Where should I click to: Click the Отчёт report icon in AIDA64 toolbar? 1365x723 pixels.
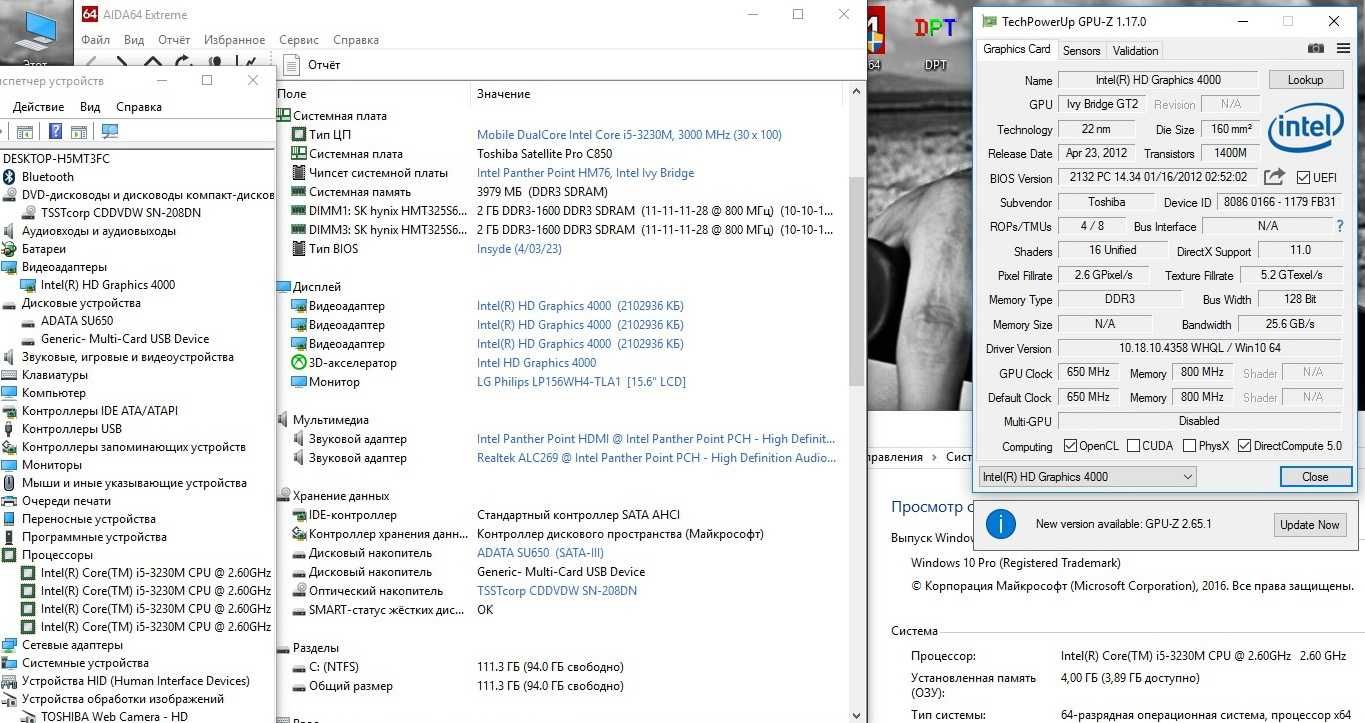[292, 64]
